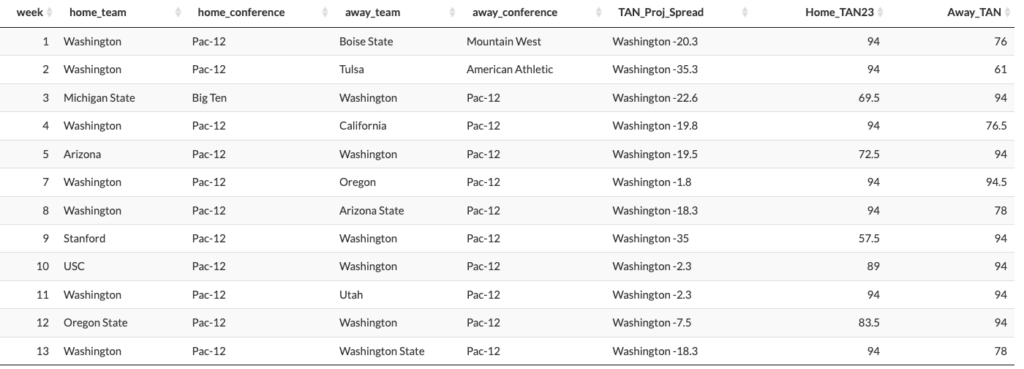Select the home_team header label
The width and height of the screenshot is (1024, 369).
tap(98, 12)
